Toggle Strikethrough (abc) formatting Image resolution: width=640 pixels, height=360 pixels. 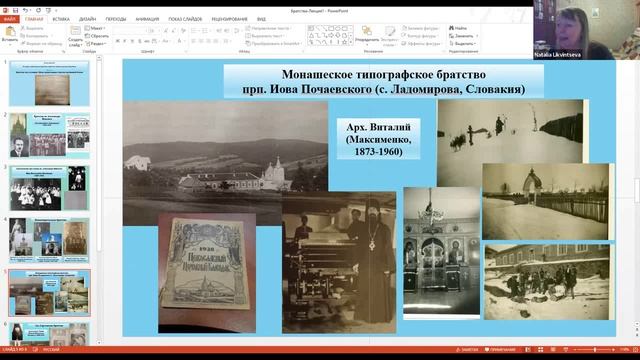tap(147, 41)
